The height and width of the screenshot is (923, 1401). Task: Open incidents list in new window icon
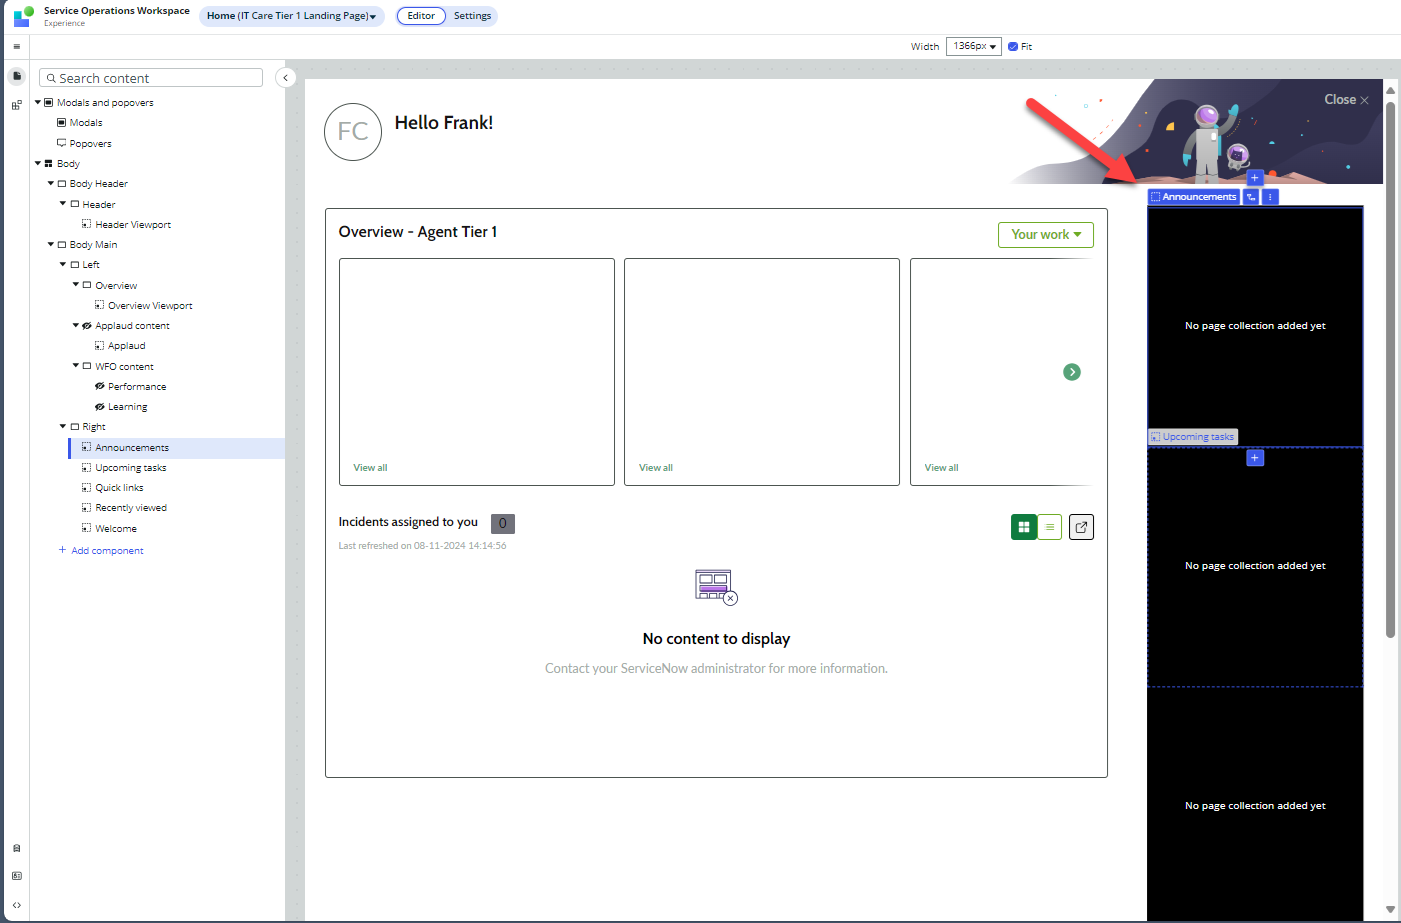pos(1081,527)
